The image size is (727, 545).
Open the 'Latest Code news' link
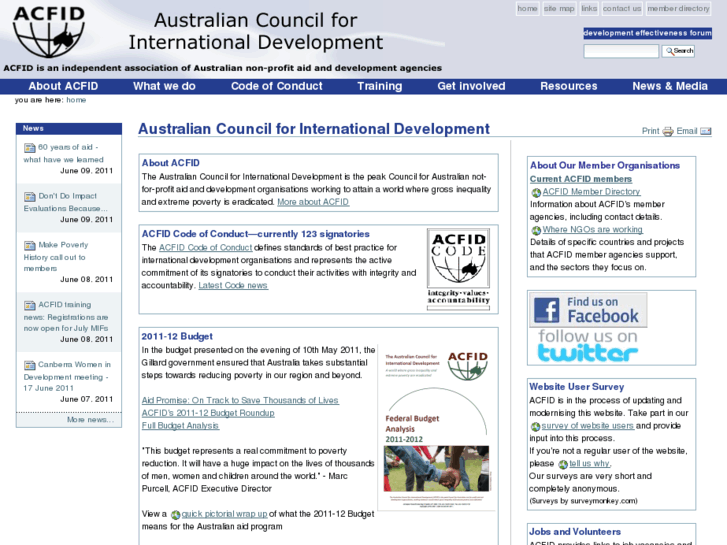233,286
